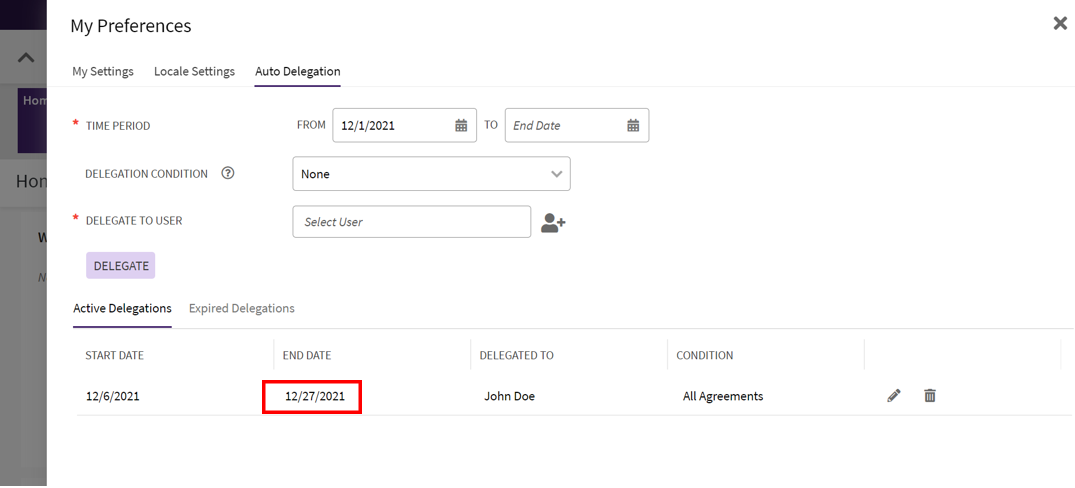Image resolution: width=1075 pixels, height=488 pixels.
Task: Click the add user icon beside Select User
Action: 553,223
